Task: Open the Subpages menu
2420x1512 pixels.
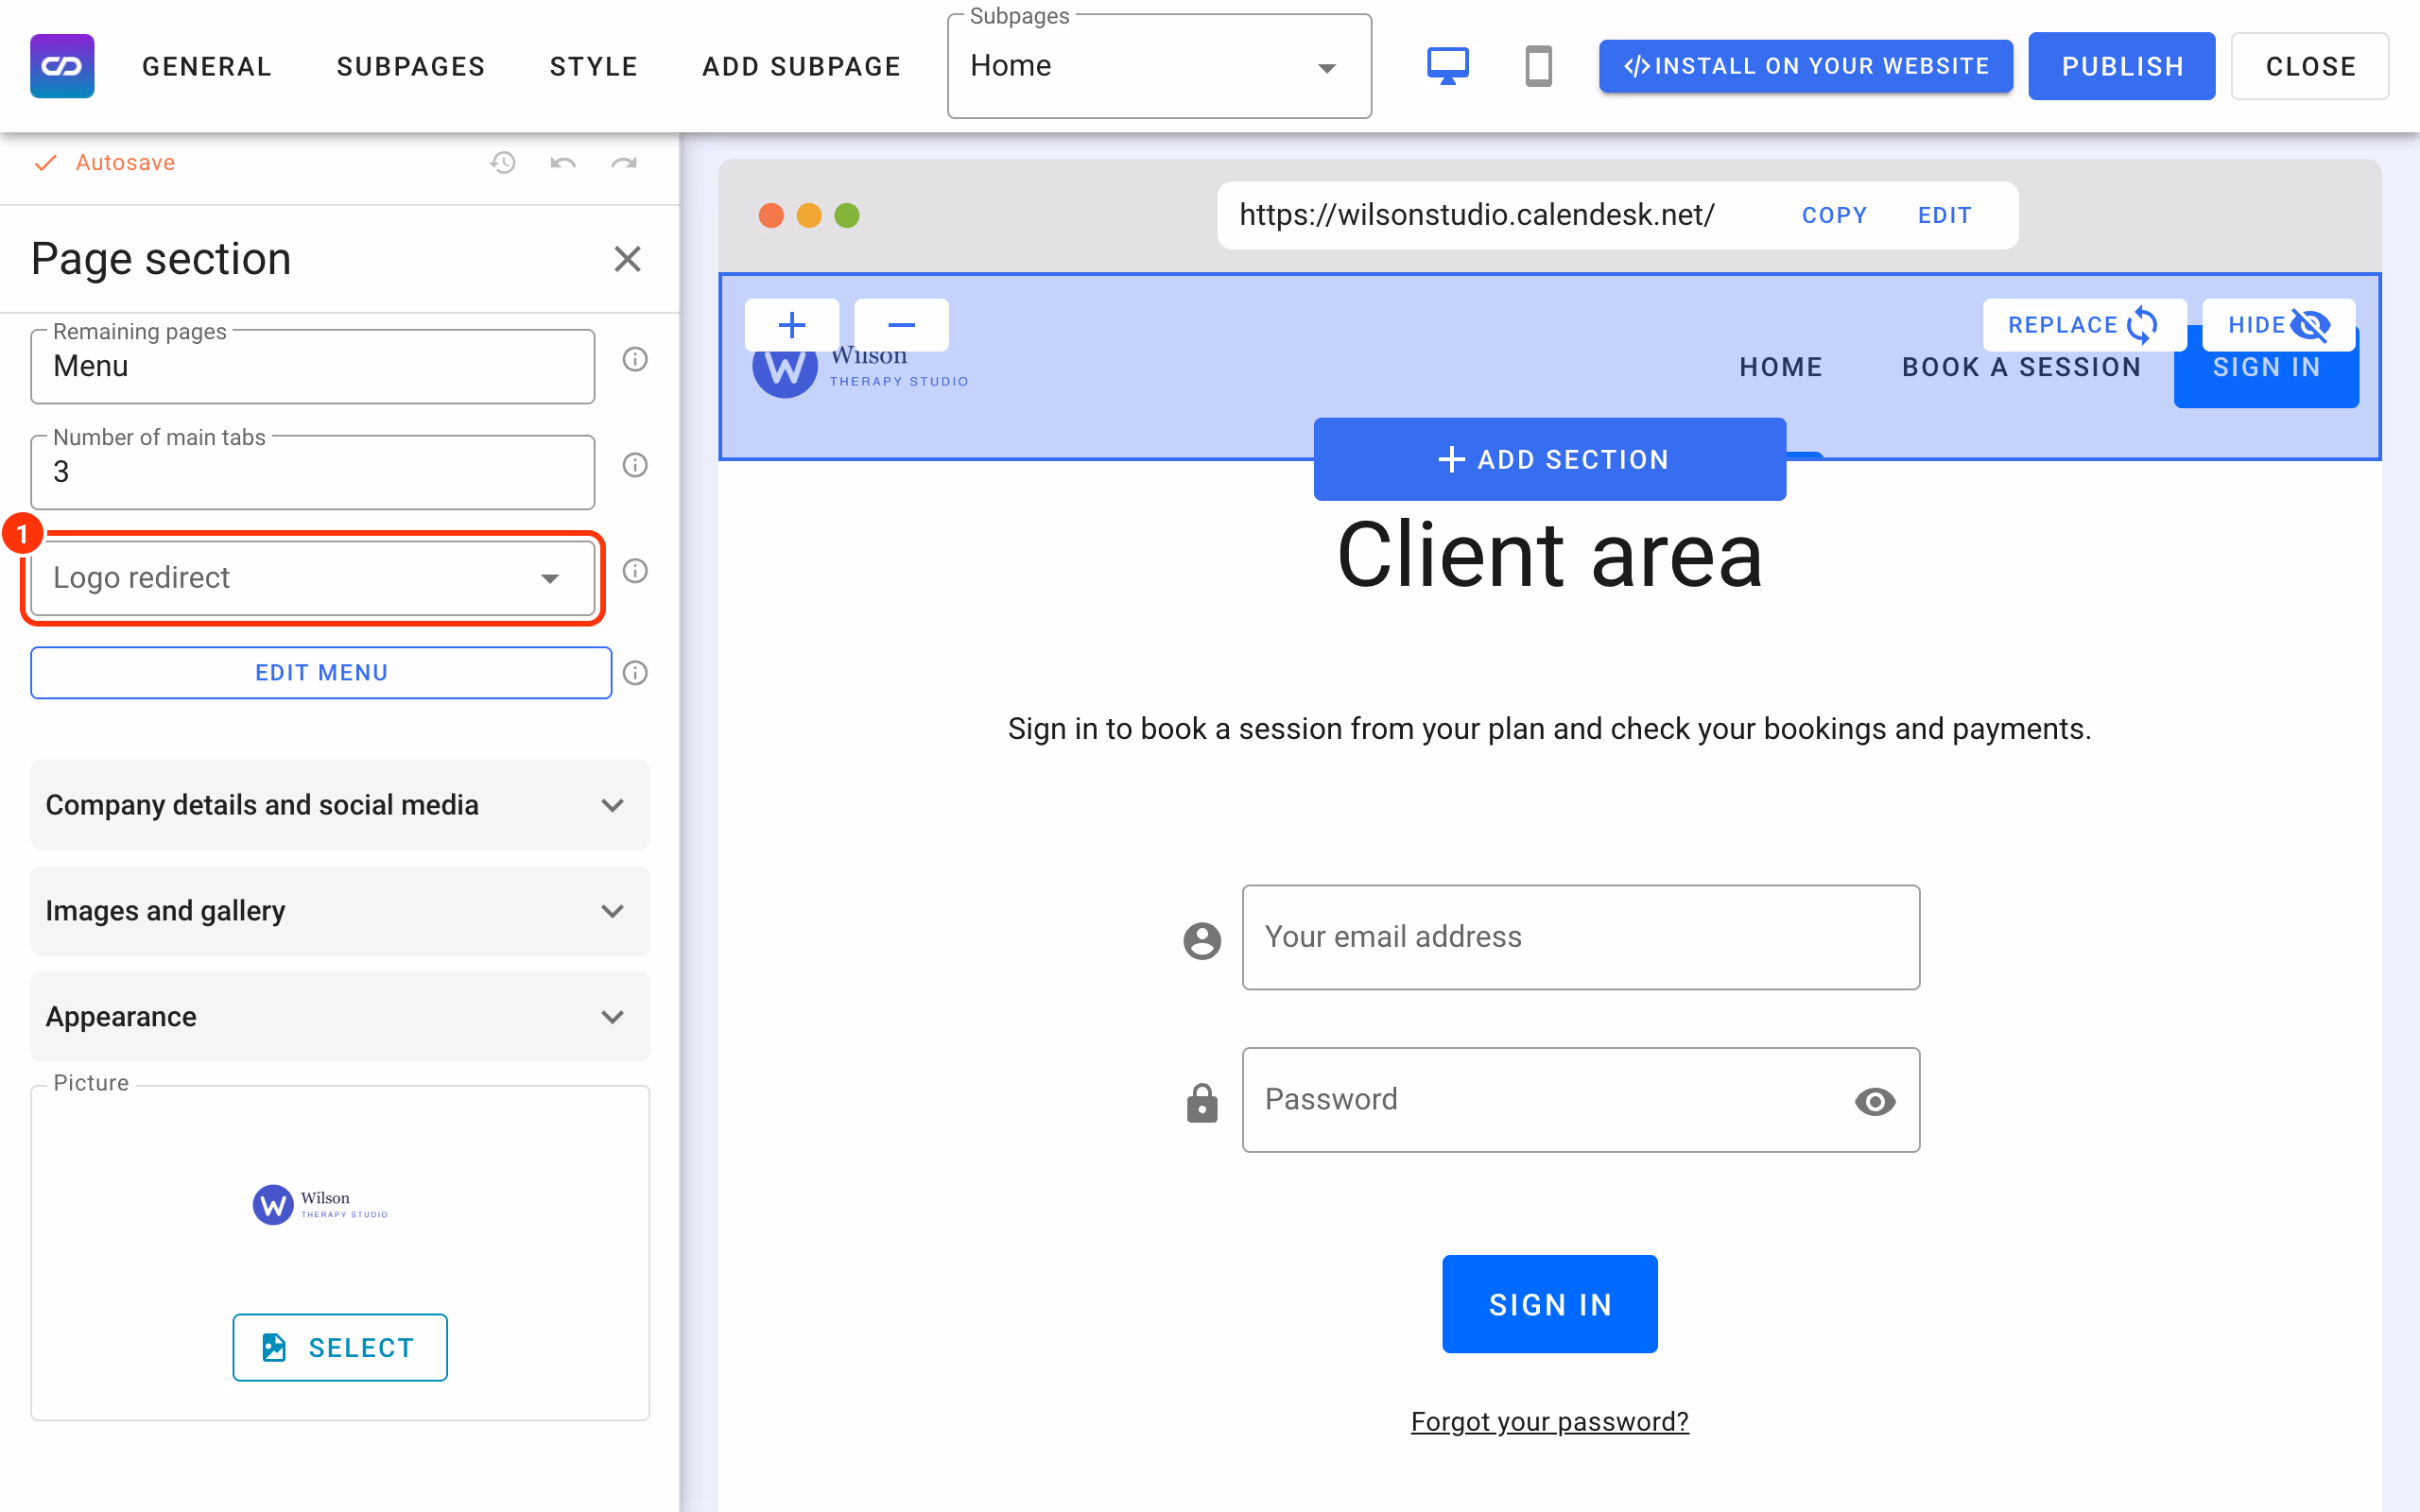Action: pos(411,66)
